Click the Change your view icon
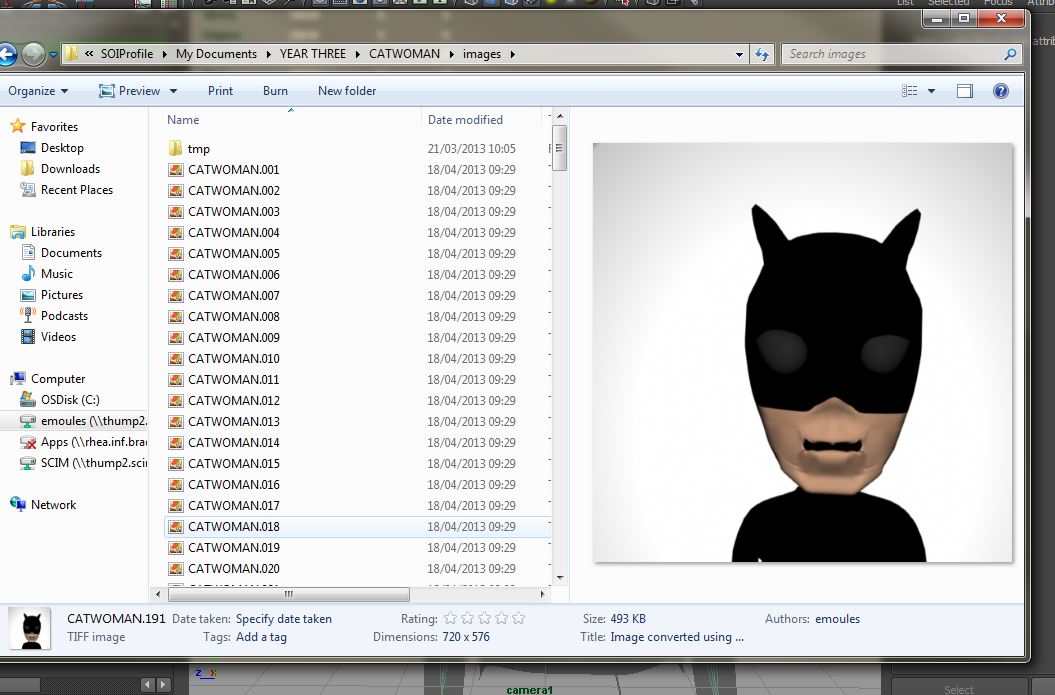This screenshot has width=1055, height=695. click(x=910, y=91)
